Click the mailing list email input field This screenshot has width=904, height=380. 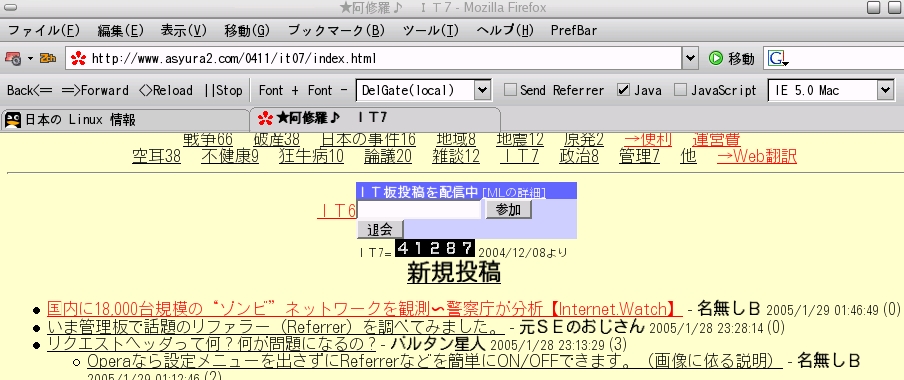point(419,210)
